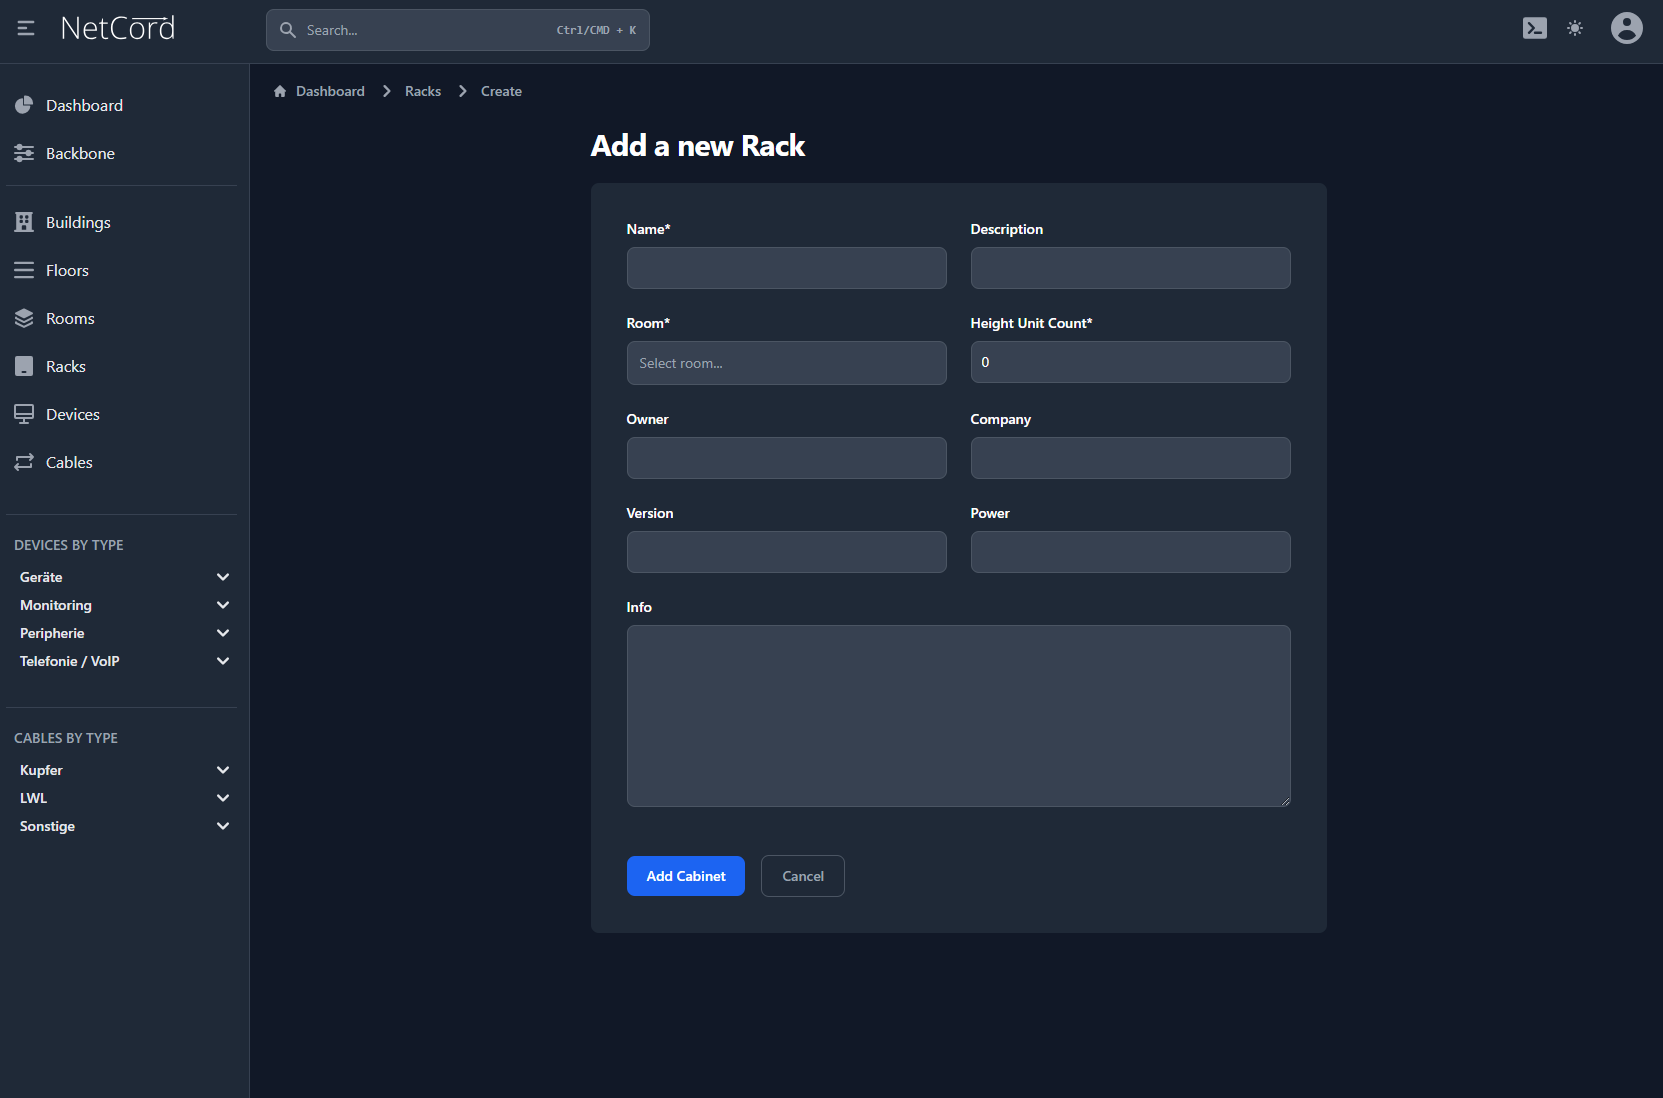Open the Select room dropdown
Image resolution: width=1663 pixels, height=1098 pixels.
[786, 364]
